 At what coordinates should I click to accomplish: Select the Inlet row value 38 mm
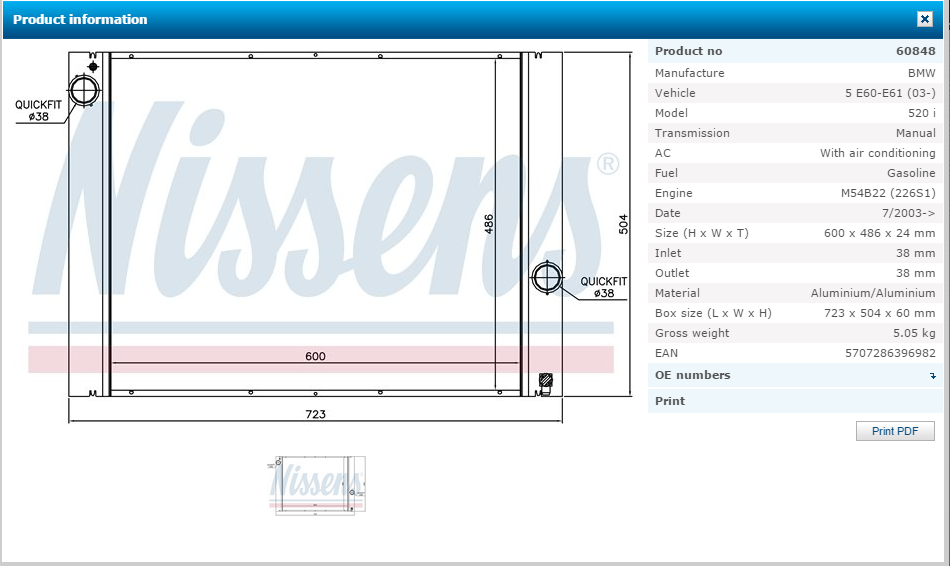(x=915, y=253)
